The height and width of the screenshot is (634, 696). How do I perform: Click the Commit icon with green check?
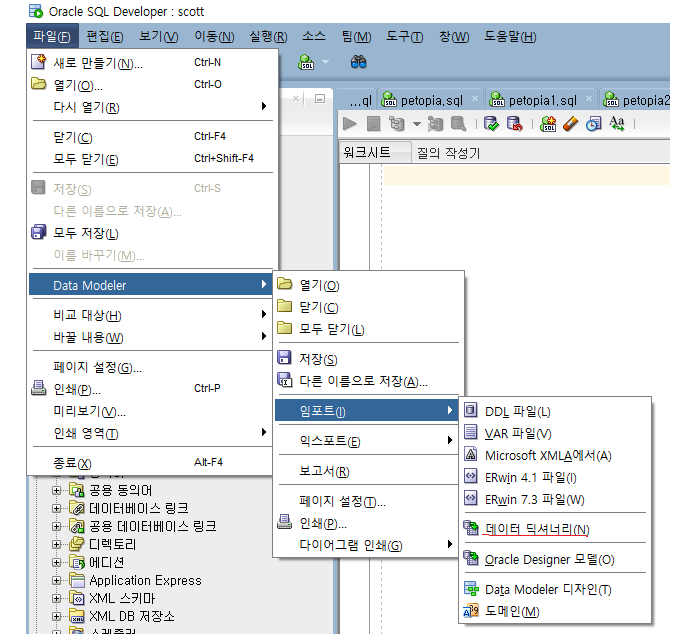491,124
